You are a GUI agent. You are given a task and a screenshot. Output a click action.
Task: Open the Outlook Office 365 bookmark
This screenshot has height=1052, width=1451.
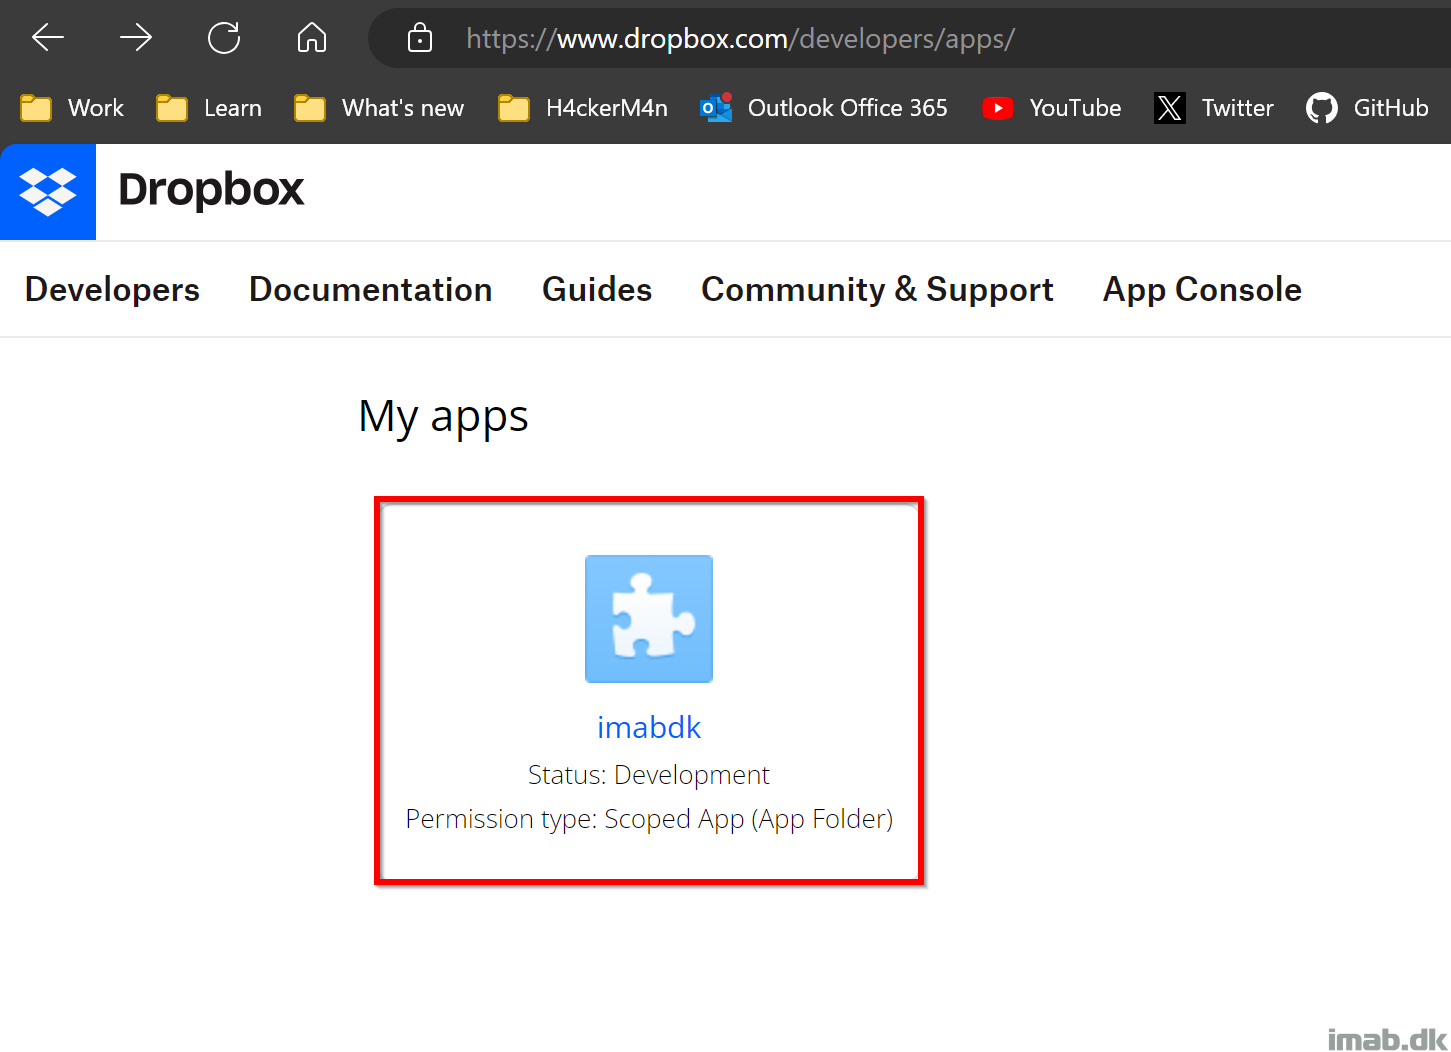point(824,108)
